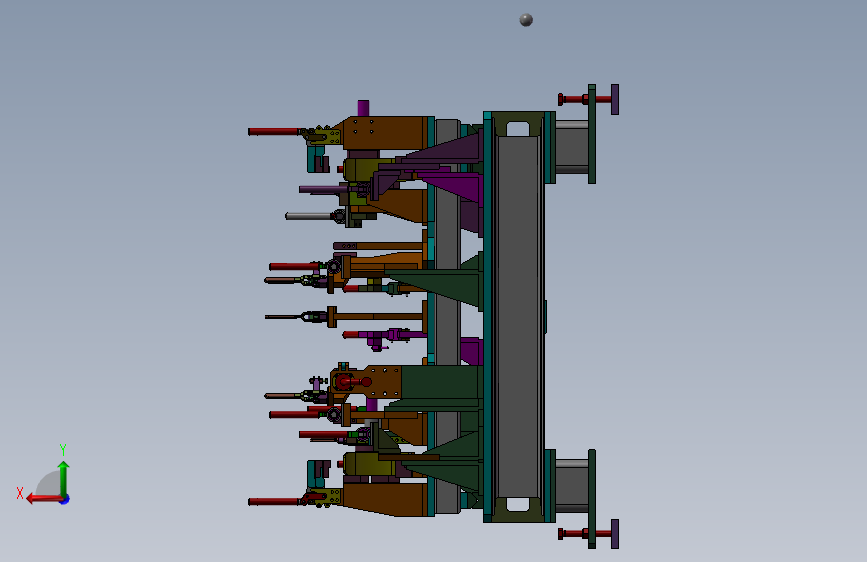Viewport: 867px width, 562px height.
Task: Select the silver-gray cylindrical handle rod
Action: click(310, 216)
